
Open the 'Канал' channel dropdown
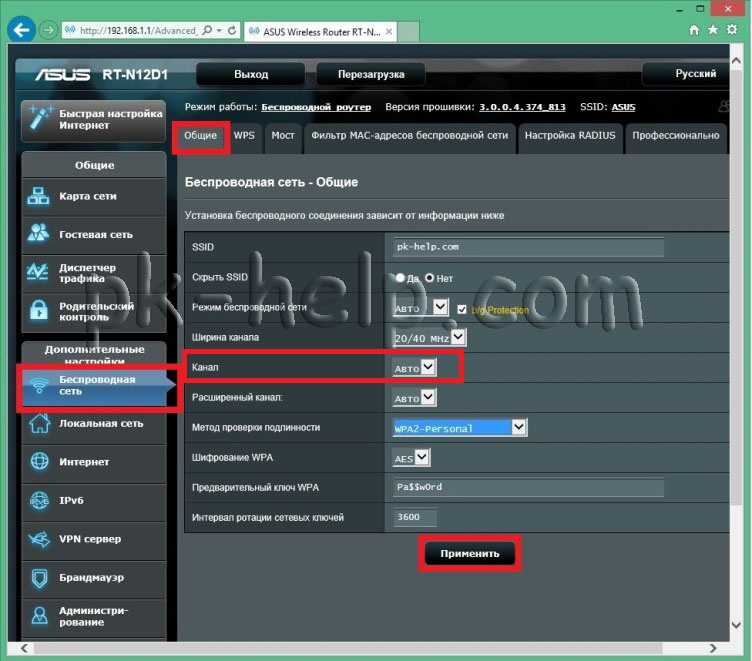tap(414, 368)
